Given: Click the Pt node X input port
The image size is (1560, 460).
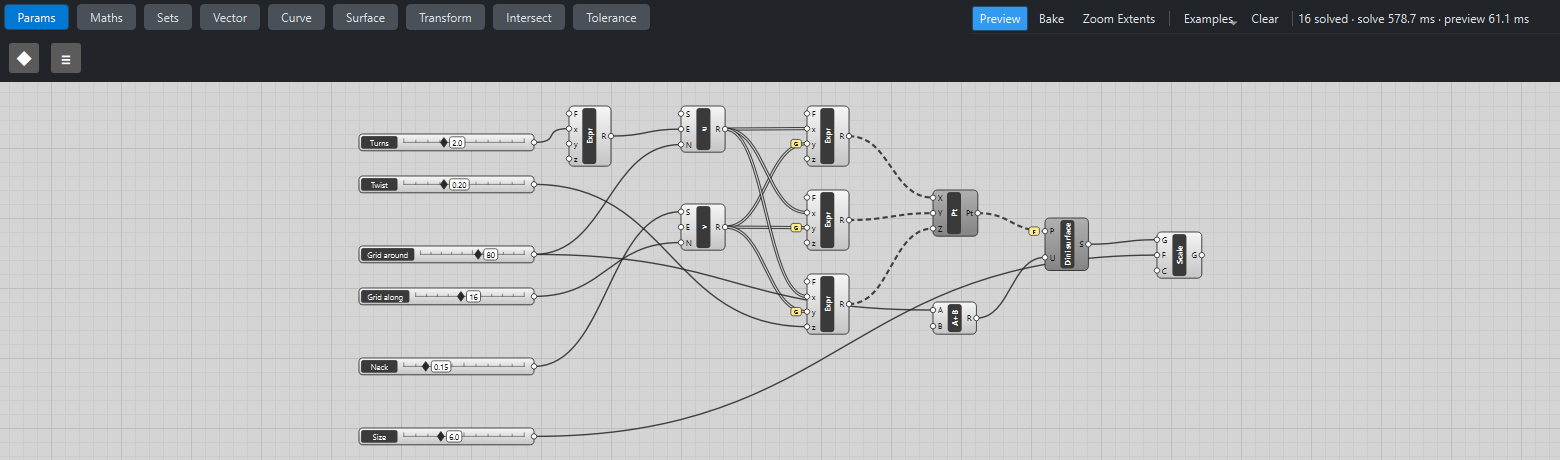Looking at the screenshot, I should point(933,198).
